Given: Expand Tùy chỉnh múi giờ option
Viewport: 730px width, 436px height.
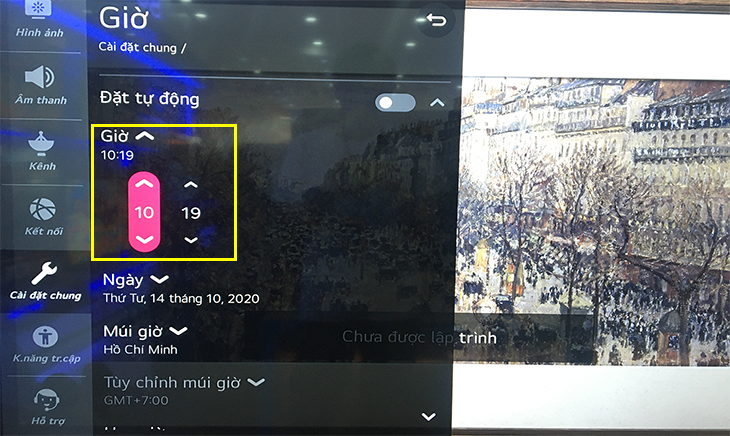Looking at the screenshot, I should click(x=256, y=382).
